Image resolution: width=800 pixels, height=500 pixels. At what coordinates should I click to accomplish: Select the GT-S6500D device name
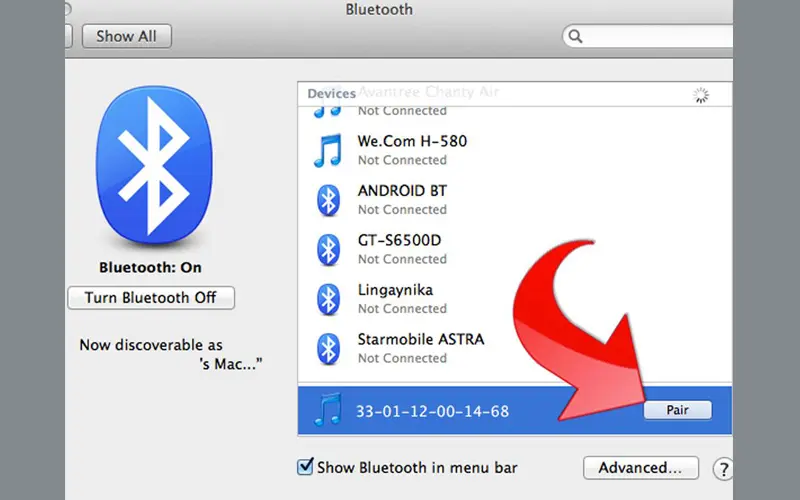(x=399, y=240)
